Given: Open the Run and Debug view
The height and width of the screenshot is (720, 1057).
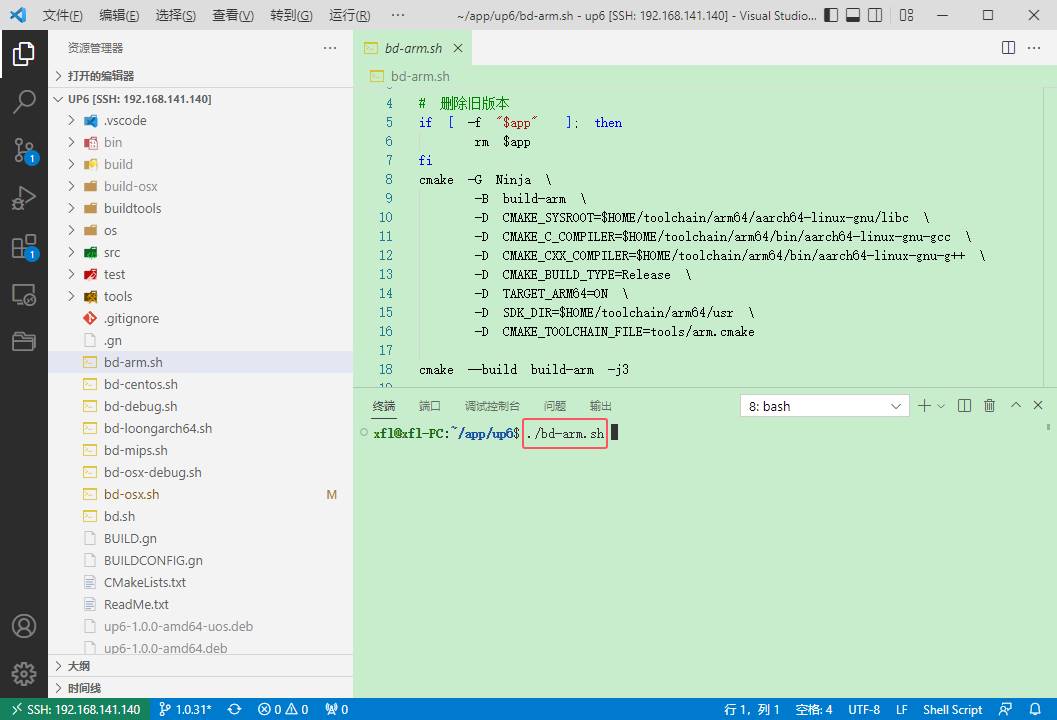Looking at the screenshot, I should pos(24,198).
